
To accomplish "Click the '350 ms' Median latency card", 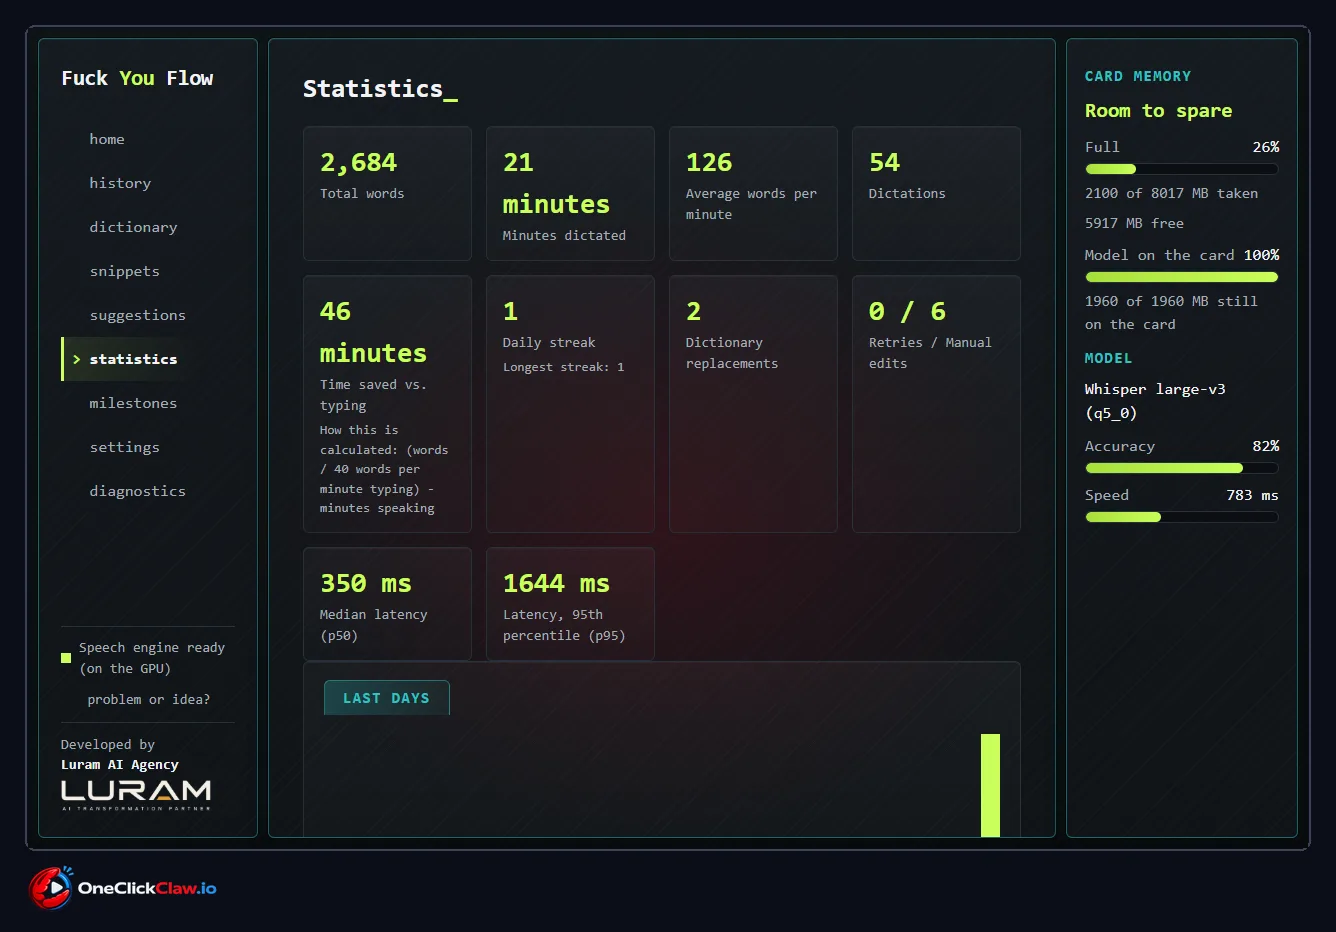I will coord(387,604).
